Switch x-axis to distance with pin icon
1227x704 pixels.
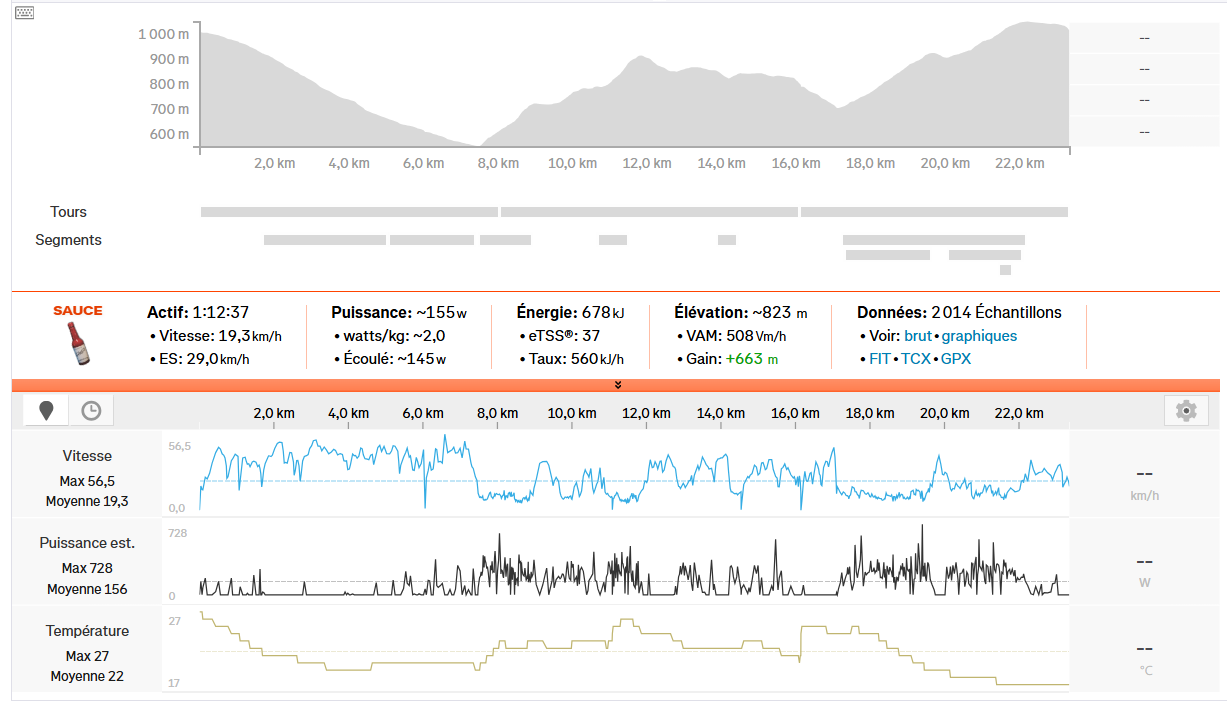click(46, 410)
